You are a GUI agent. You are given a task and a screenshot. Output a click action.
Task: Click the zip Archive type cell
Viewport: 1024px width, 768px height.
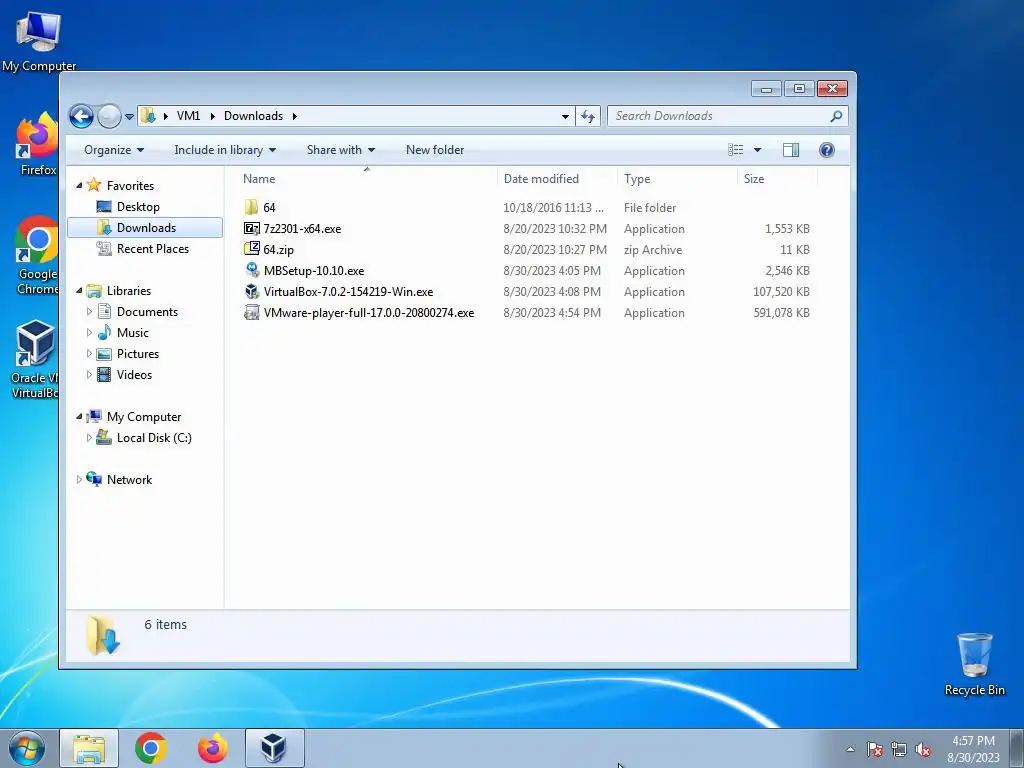pos(653,250)
